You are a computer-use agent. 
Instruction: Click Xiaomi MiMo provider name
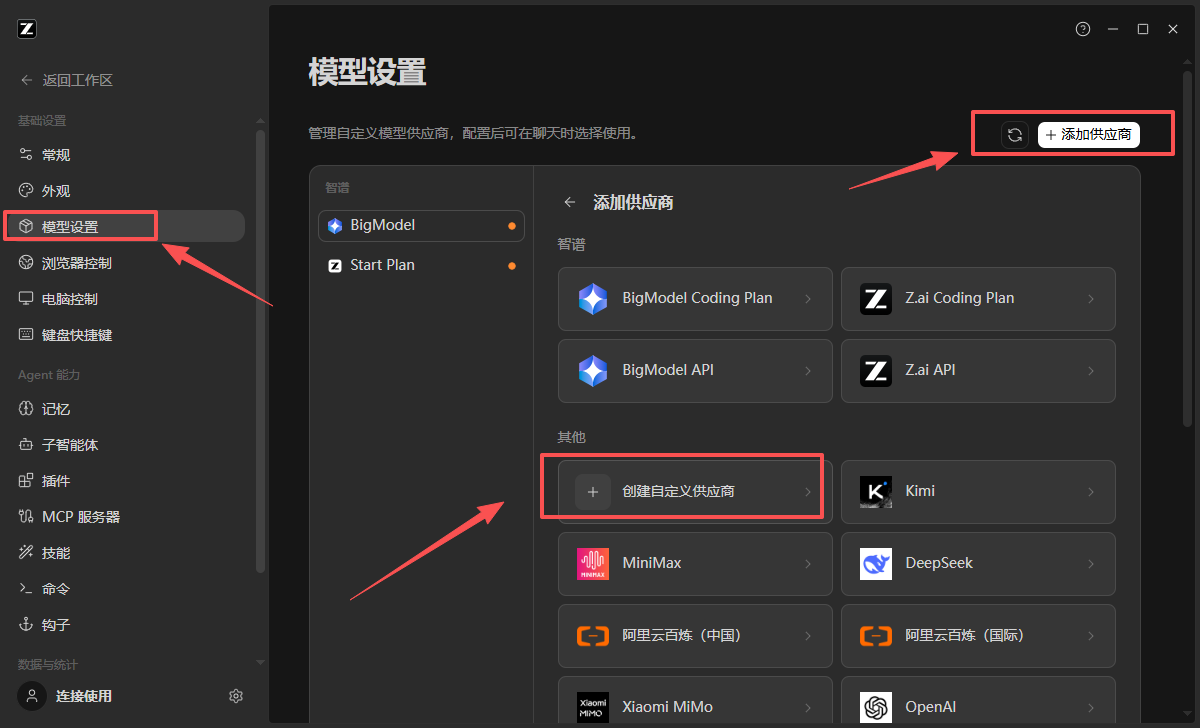pyautogui.click(x=668, y=707)
